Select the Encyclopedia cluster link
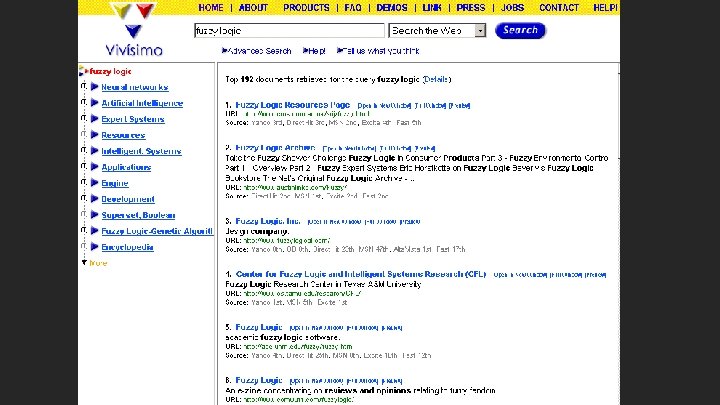The width and height of the screenshot is (720, 405). pos(127,247)
